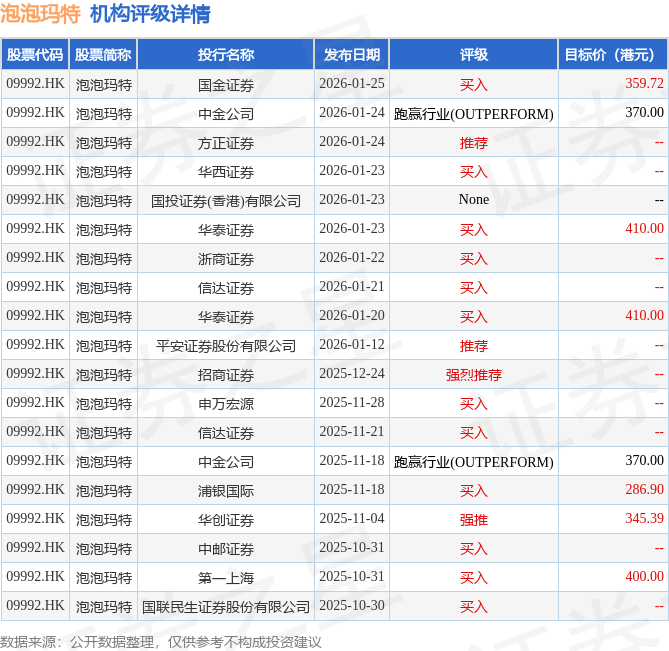Click date 2025-11-21
Screen dimensions: 669x651
[x=352, y=431]
